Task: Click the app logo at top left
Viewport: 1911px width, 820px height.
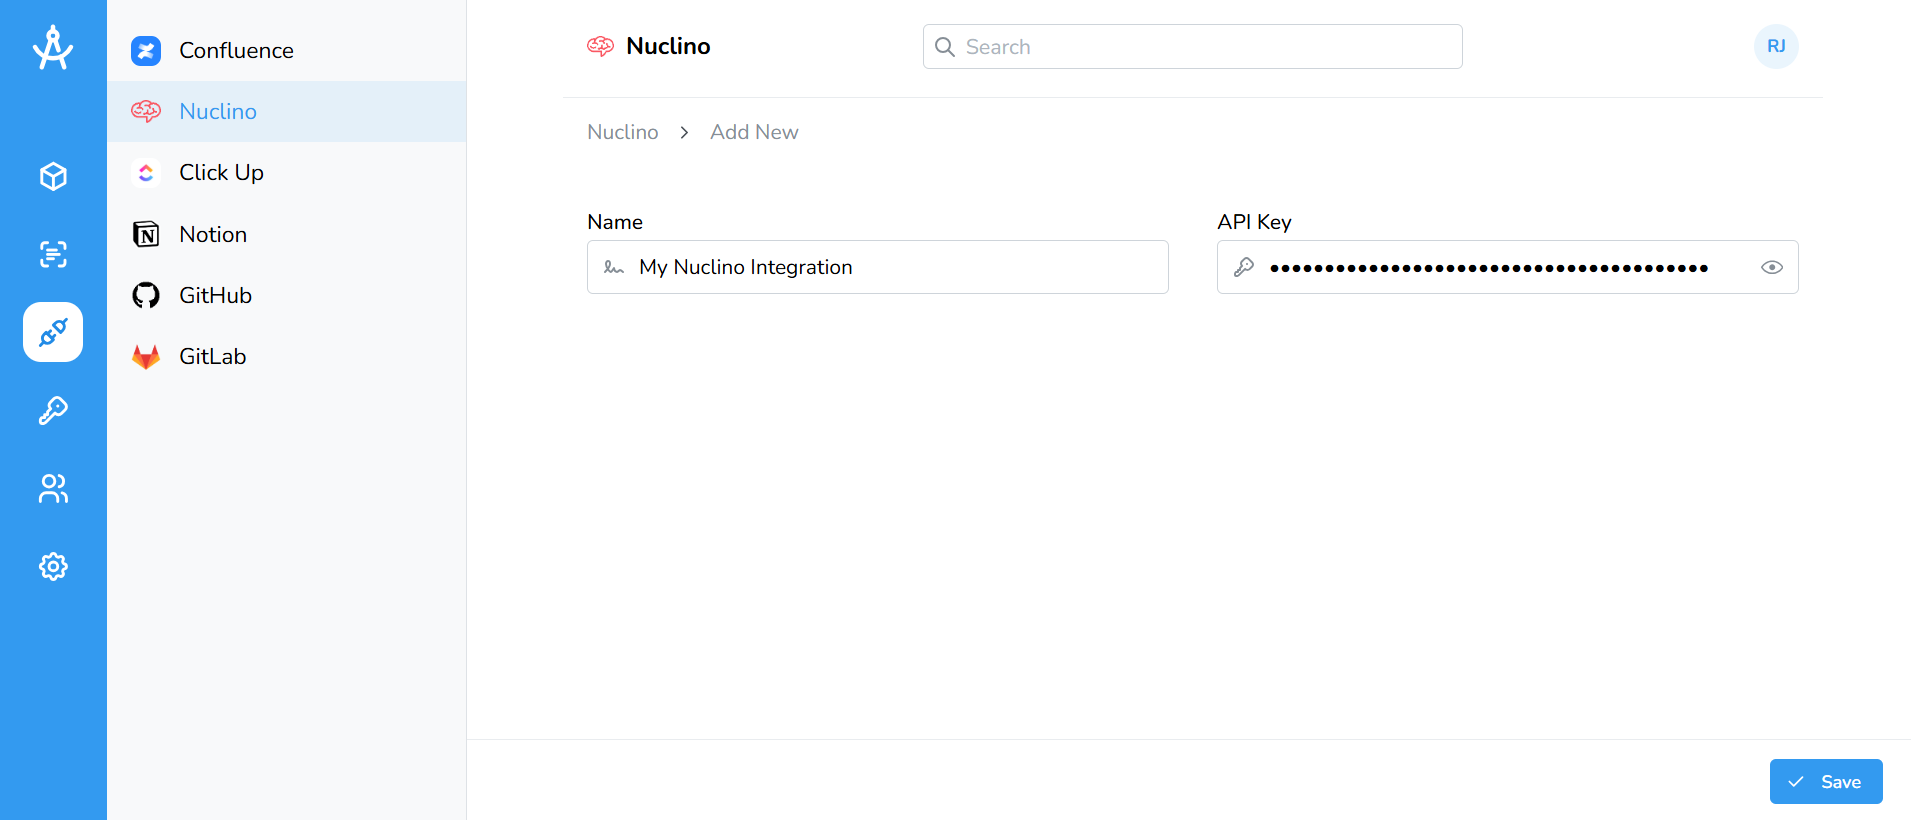Action: click(53, 47)
